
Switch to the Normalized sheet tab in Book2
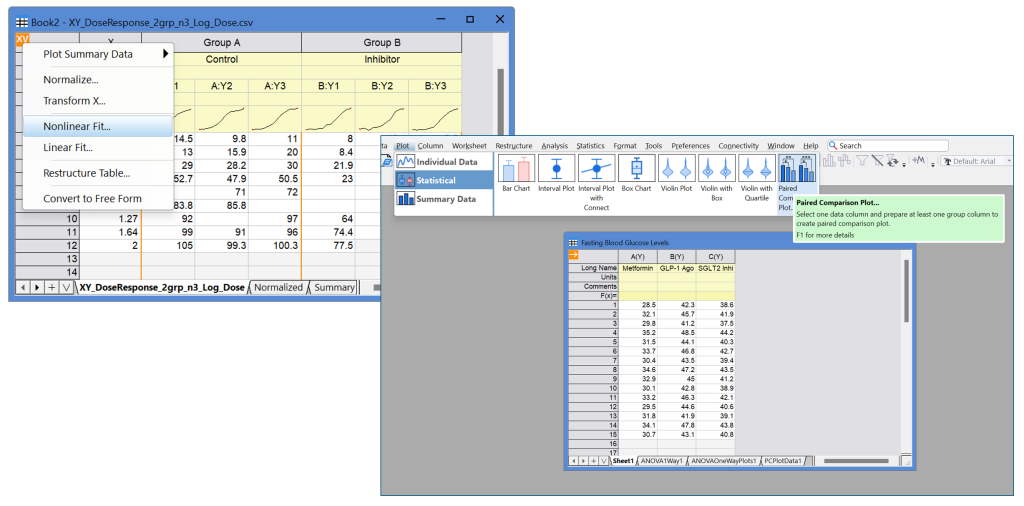click(278, 287)
